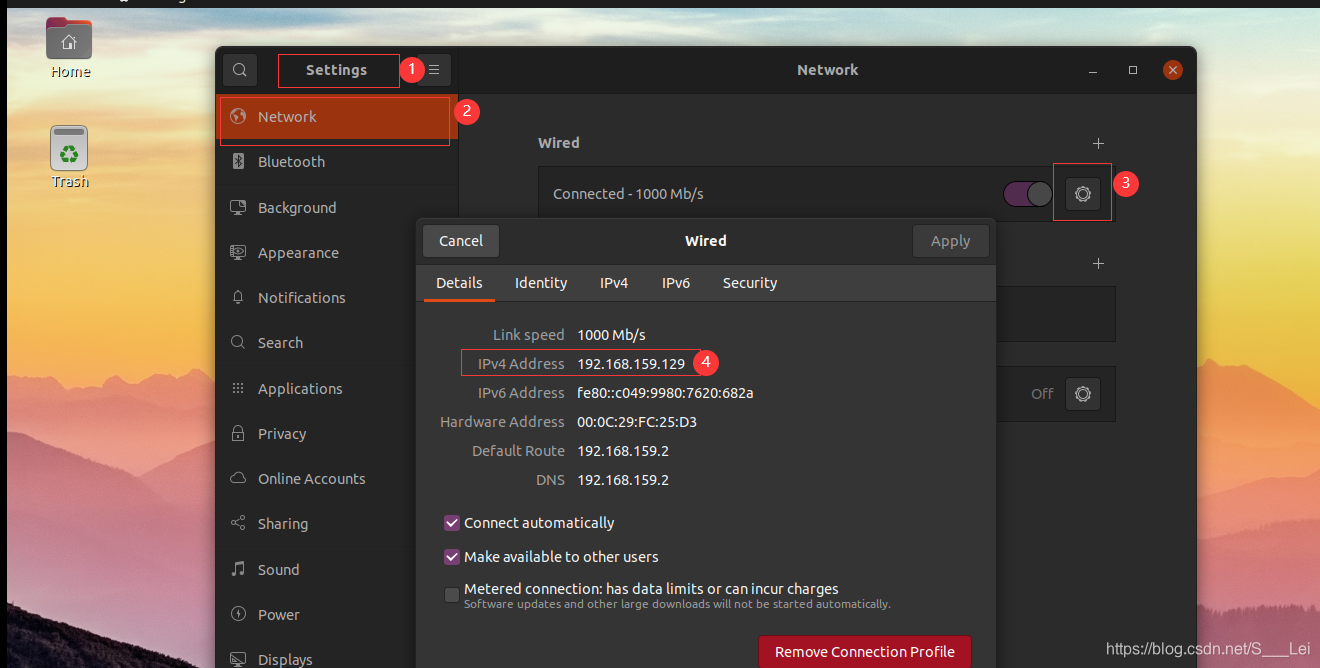Click the plus icon below Wired section

1098,263
